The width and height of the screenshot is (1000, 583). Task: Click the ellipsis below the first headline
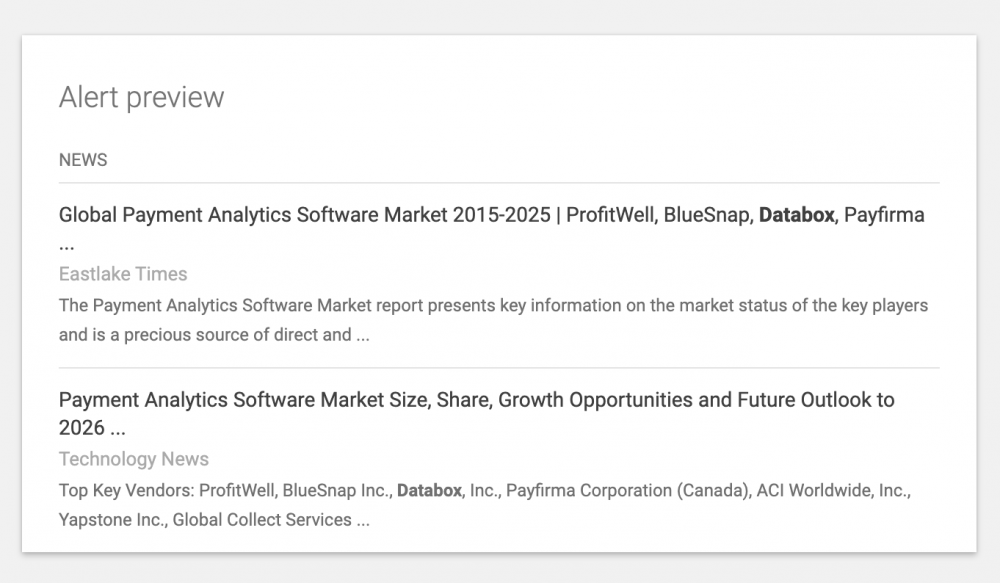67,244
